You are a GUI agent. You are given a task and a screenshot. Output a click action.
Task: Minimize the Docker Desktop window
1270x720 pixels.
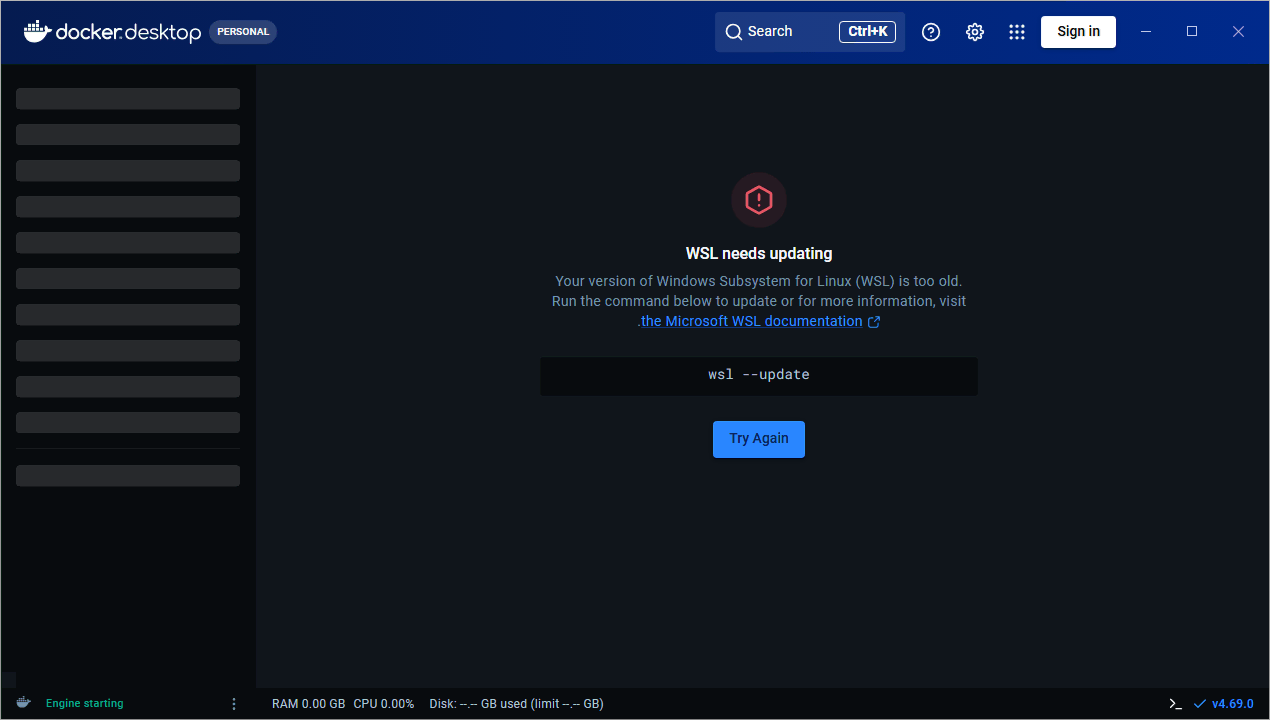pyautogui.click(x=1146, y=32)
